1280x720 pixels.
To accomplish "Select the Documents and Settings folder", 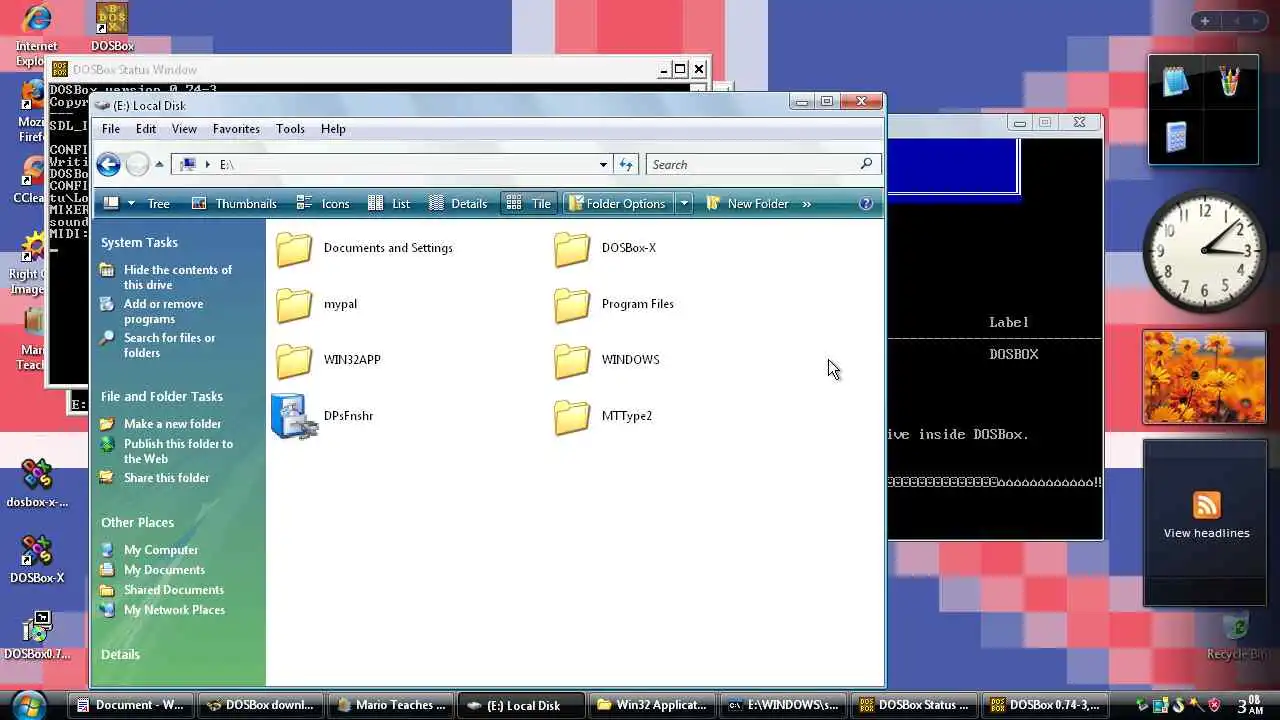I will [364, 248].
